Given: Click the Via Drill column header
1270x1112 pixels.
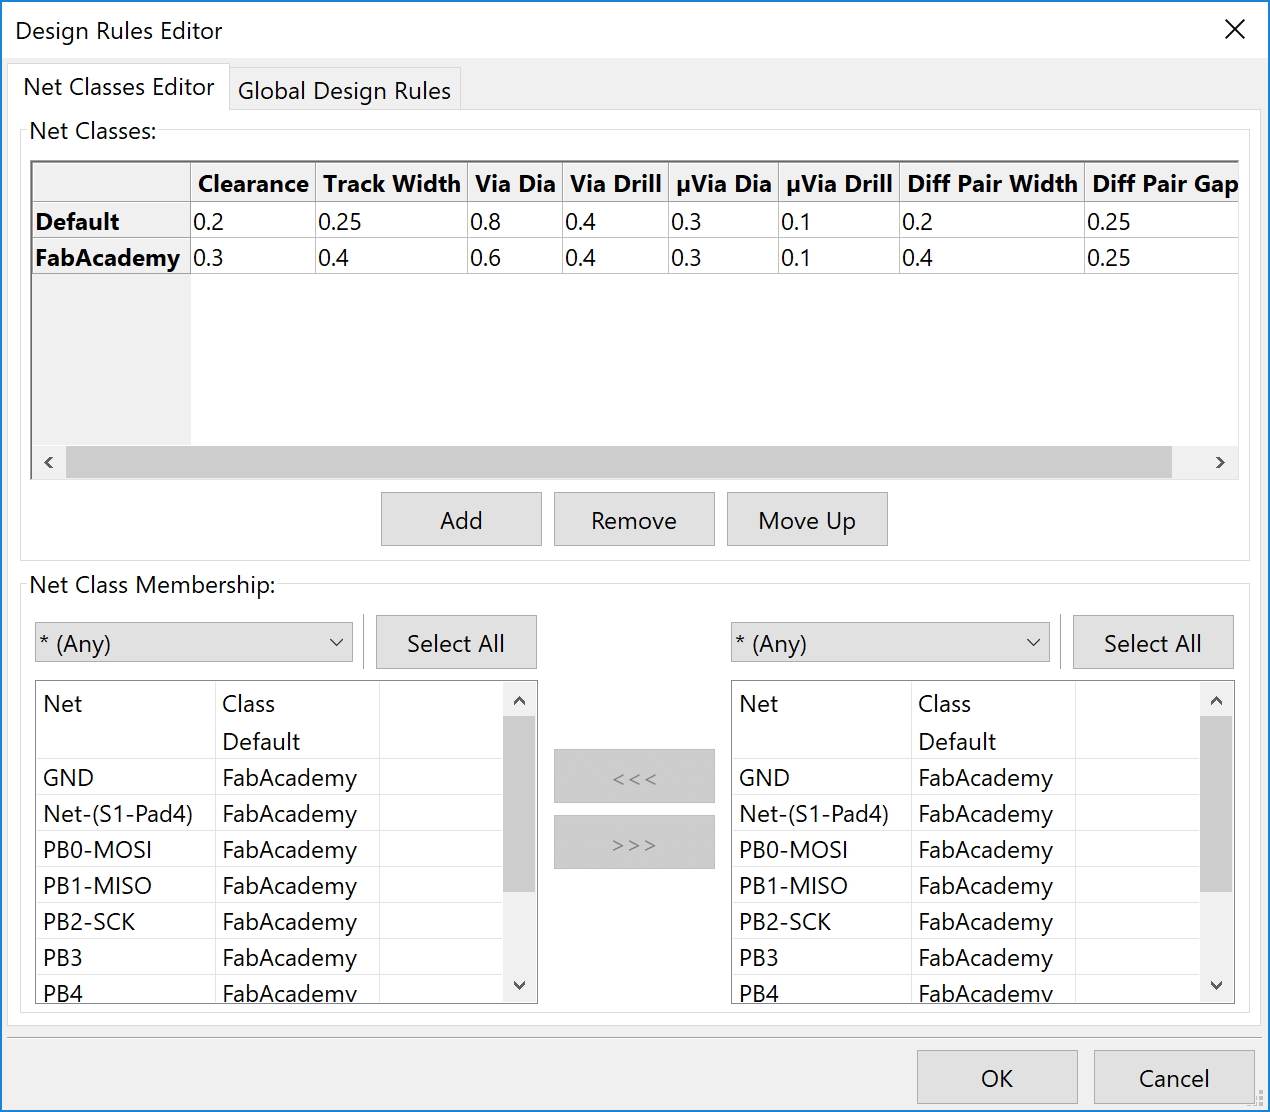Looking at the screenshot, I should point(615,183).
